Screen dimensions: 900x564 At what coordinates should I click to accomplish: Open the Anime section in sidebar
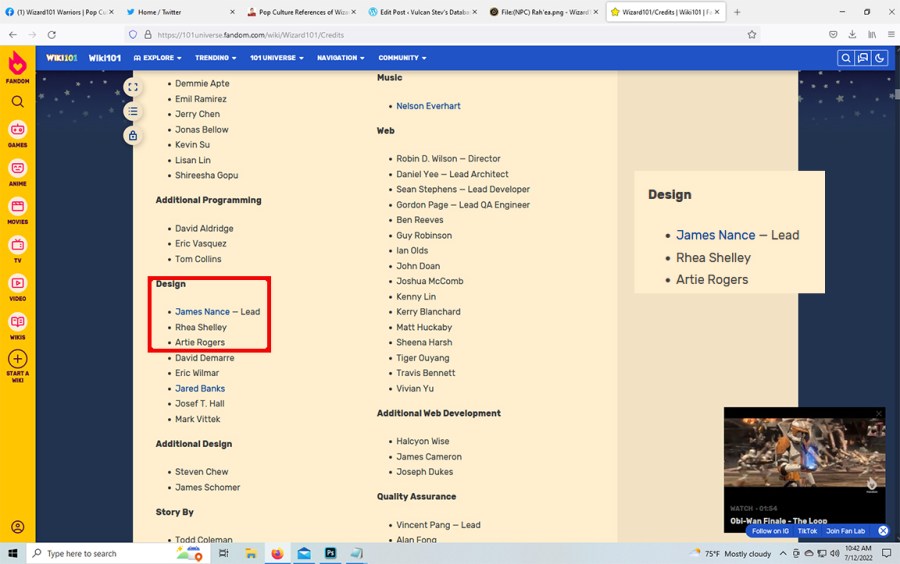pos(17,172)
